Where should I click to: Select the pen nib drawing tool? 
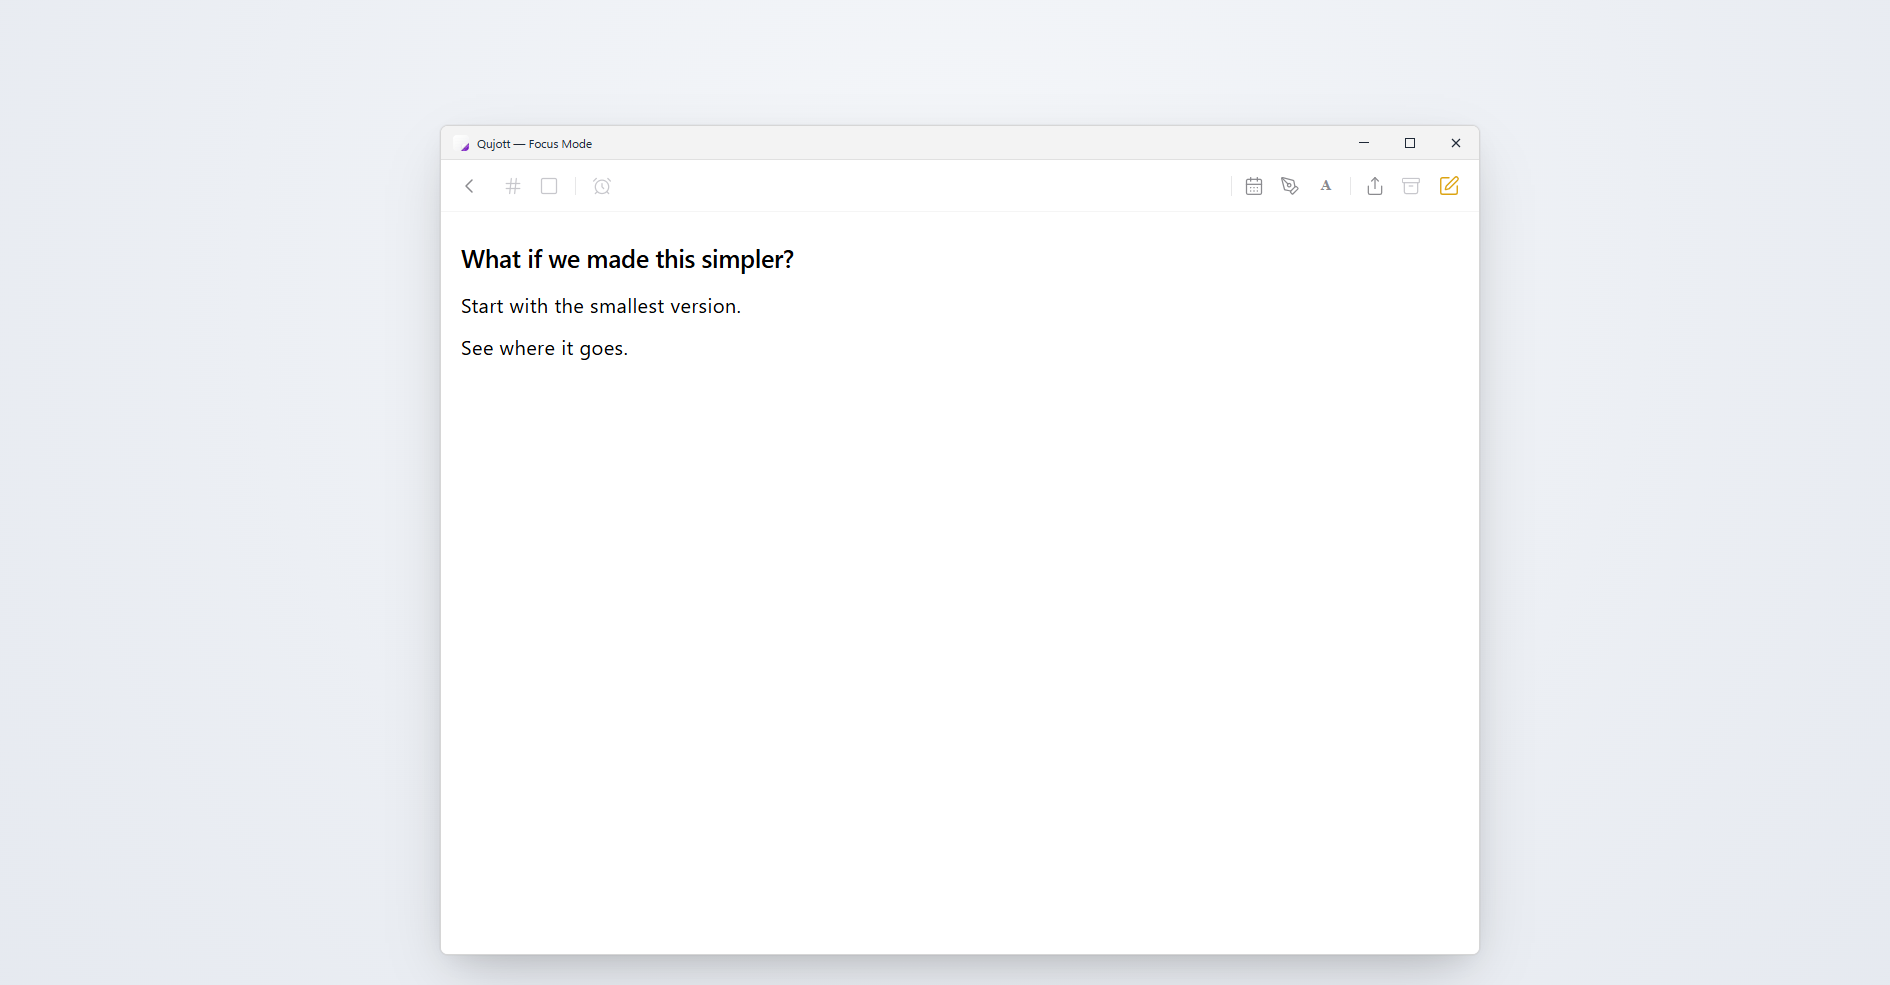point(1290,186)
